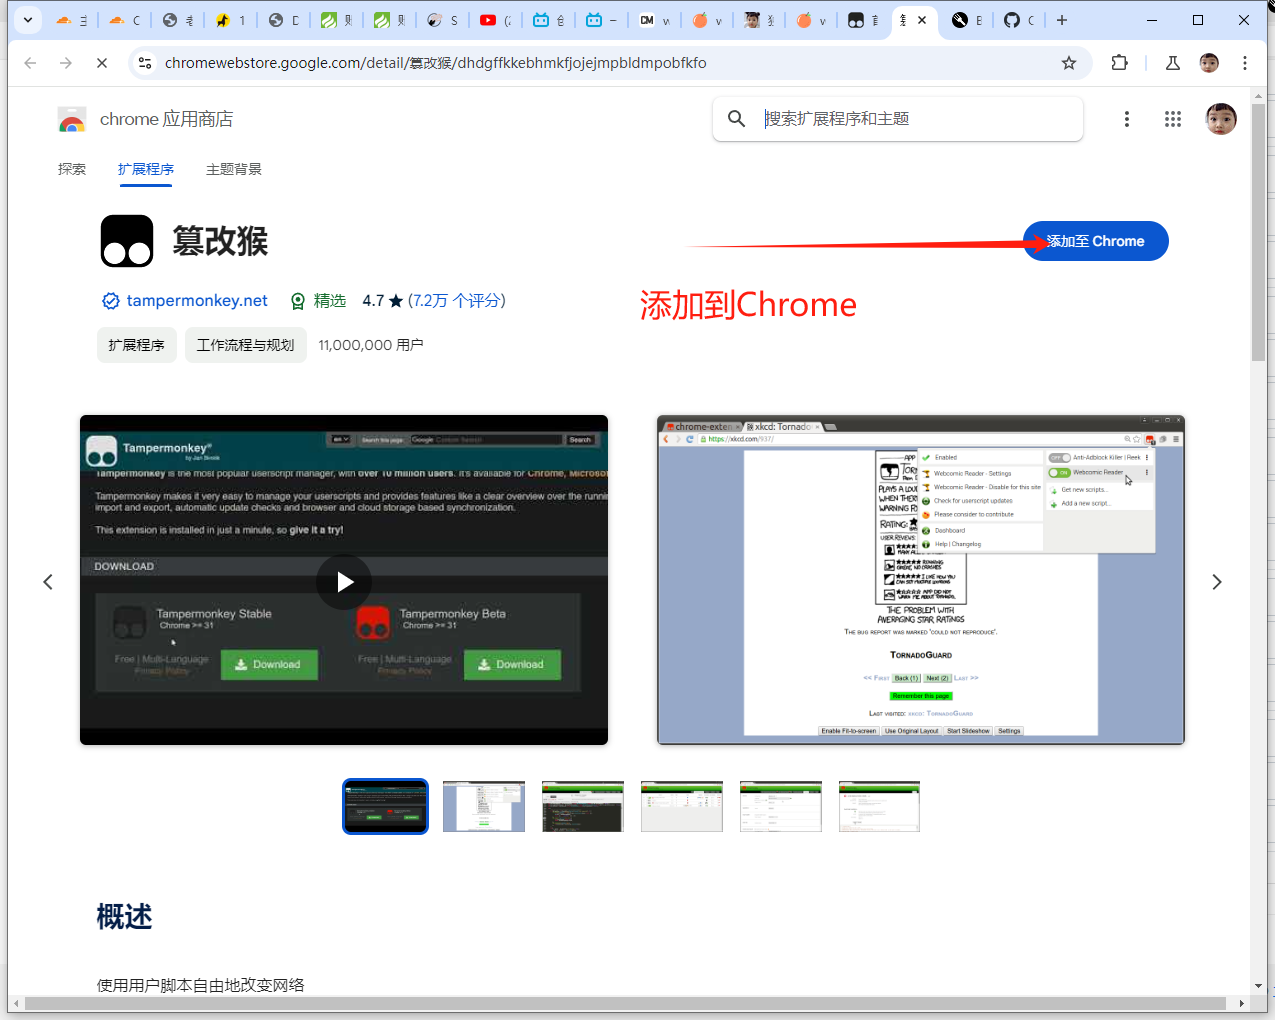Show previous screenshot with left chevron

point(48,582)
